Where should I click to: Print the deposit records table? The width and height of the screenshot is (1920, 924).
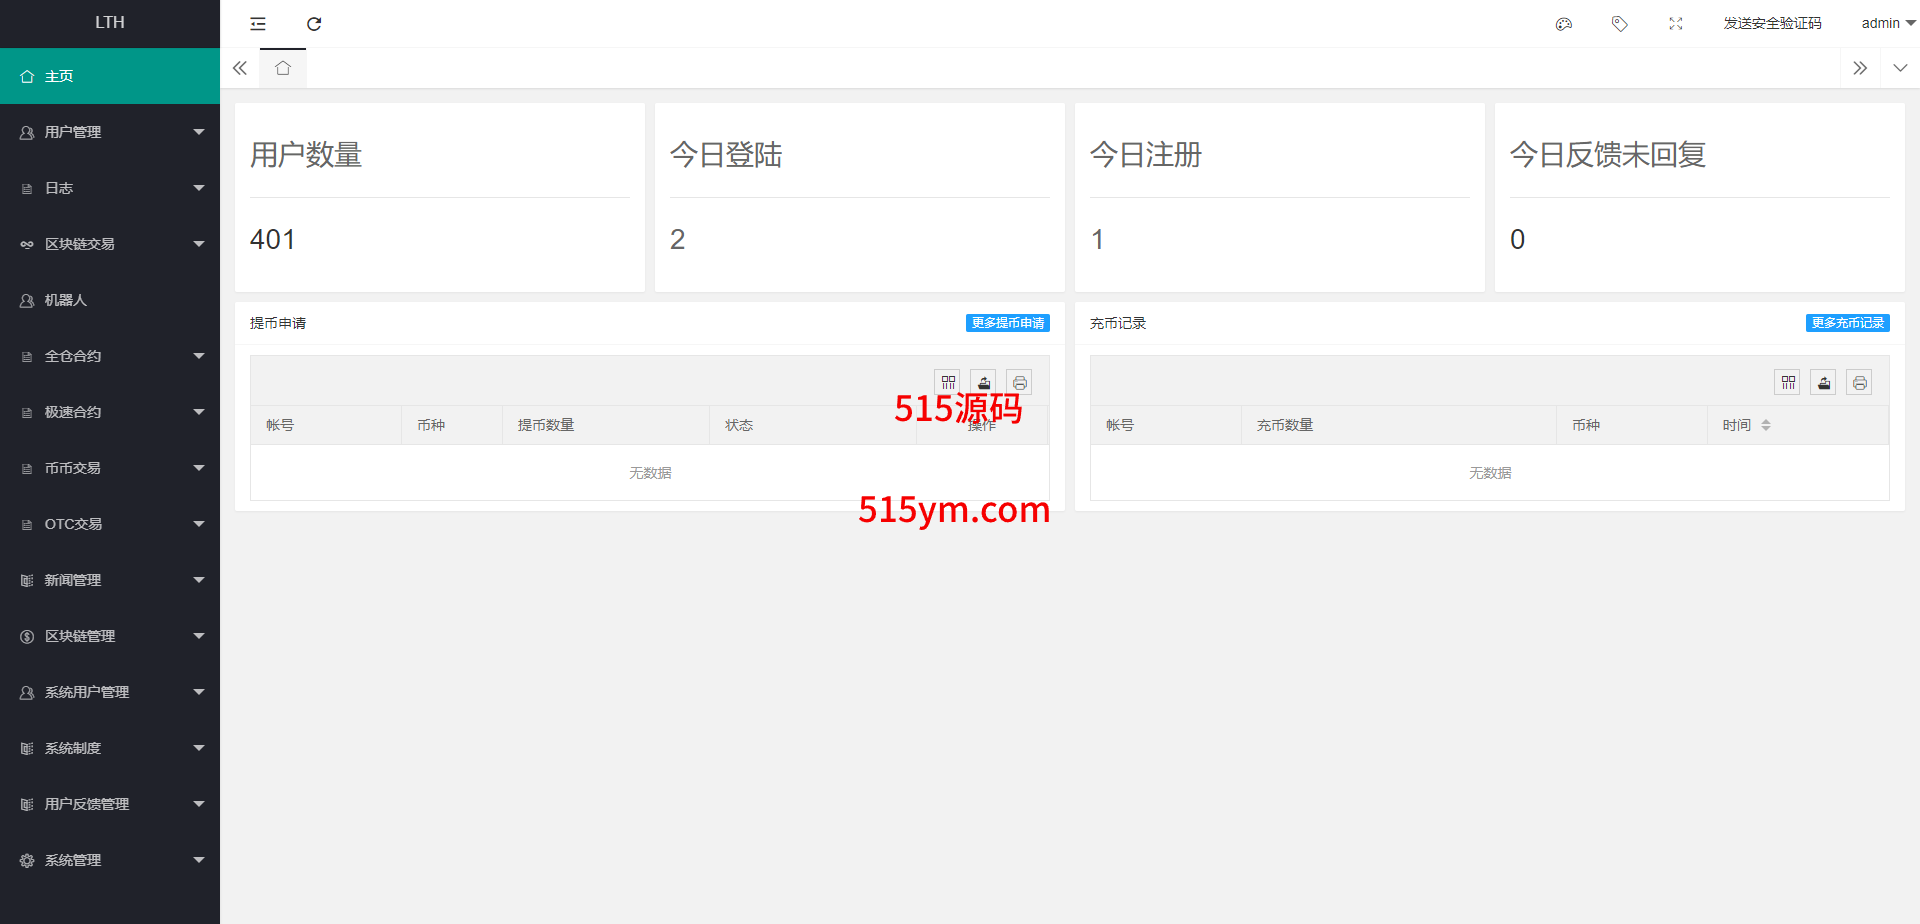pos(1859,382)
